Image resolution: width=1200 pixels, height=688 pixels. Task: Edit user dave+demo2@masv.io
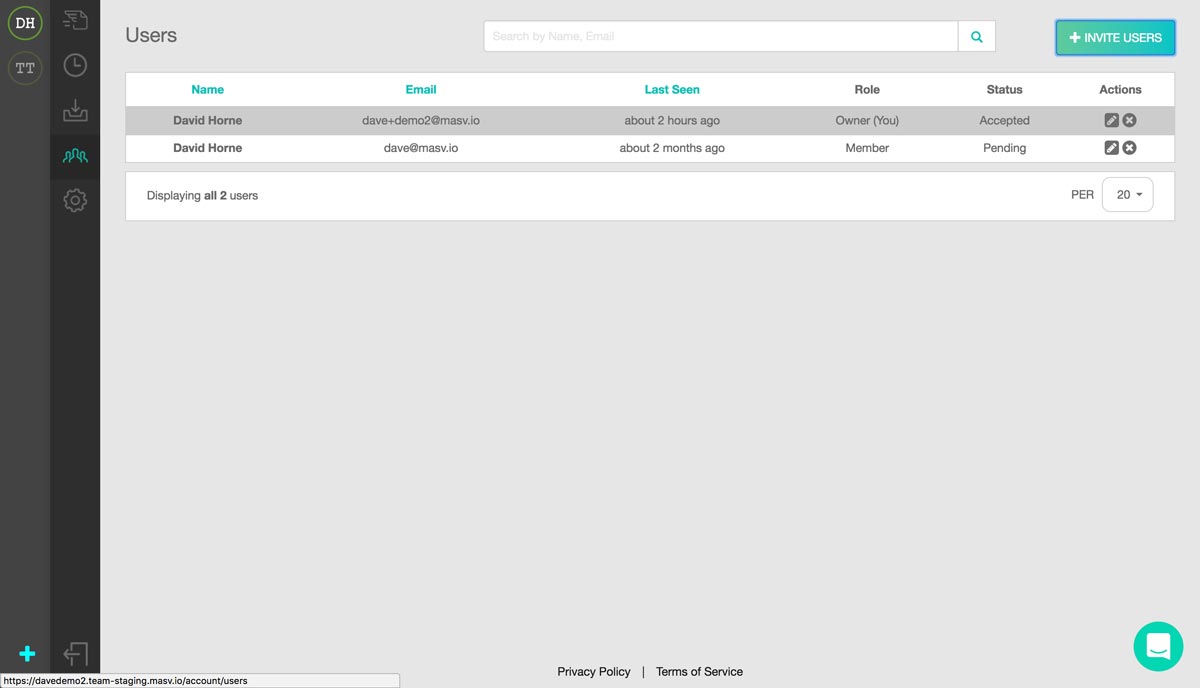point(1111,120)
